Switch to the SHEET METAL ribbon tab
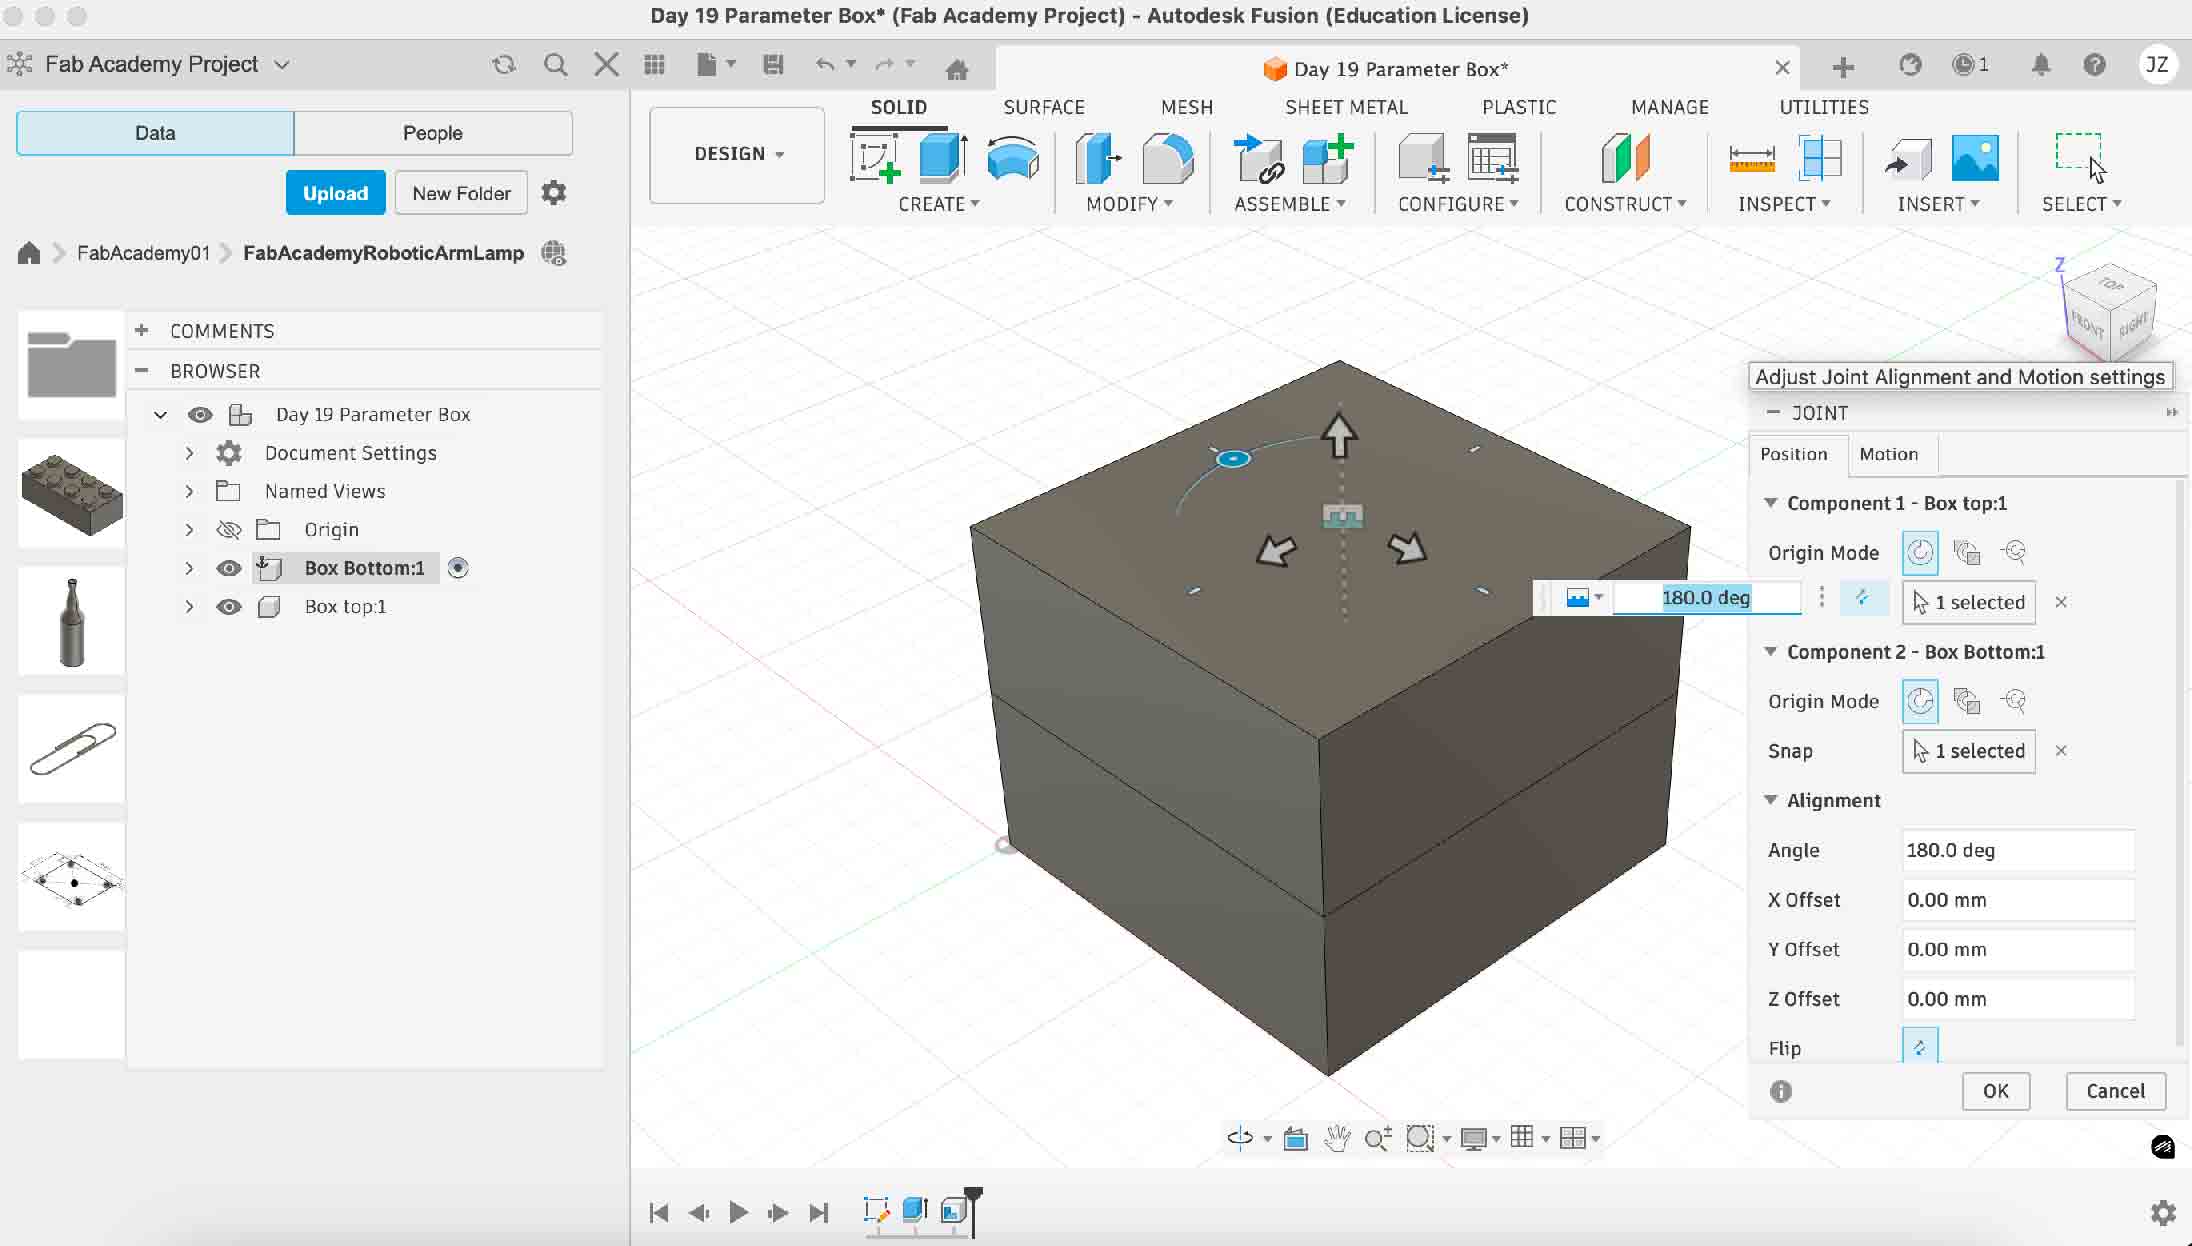The height and width of the screenshot is (1246, 2192). 1345,107
